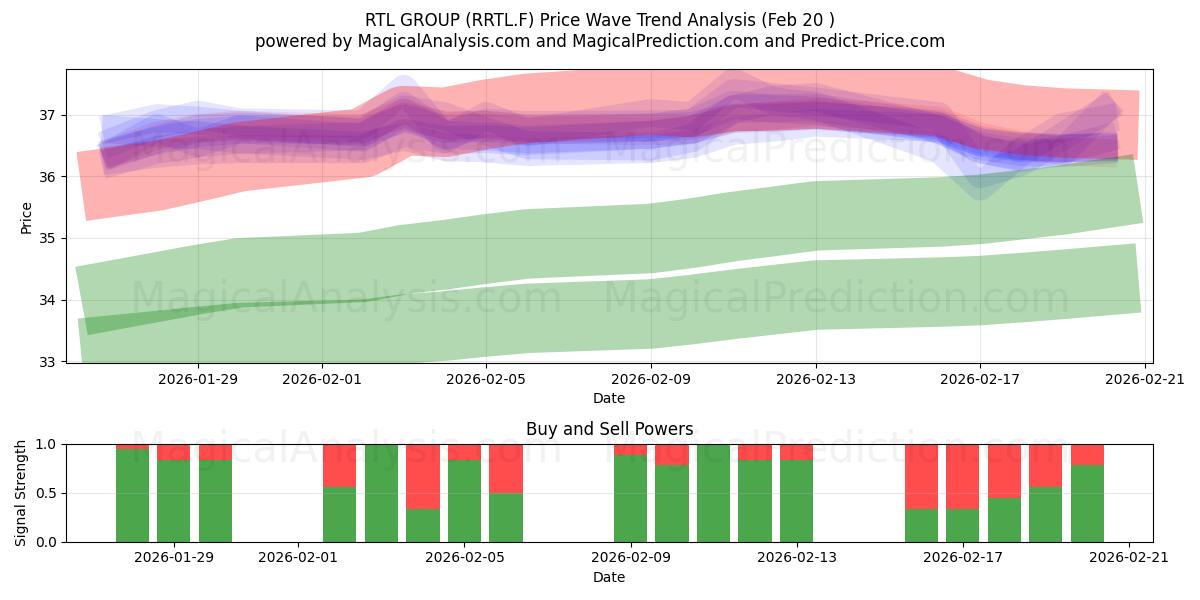The image size is (1200, 600).
Task: Click the 'Date' label under the price chart
Action: click(x=609, y=398)
